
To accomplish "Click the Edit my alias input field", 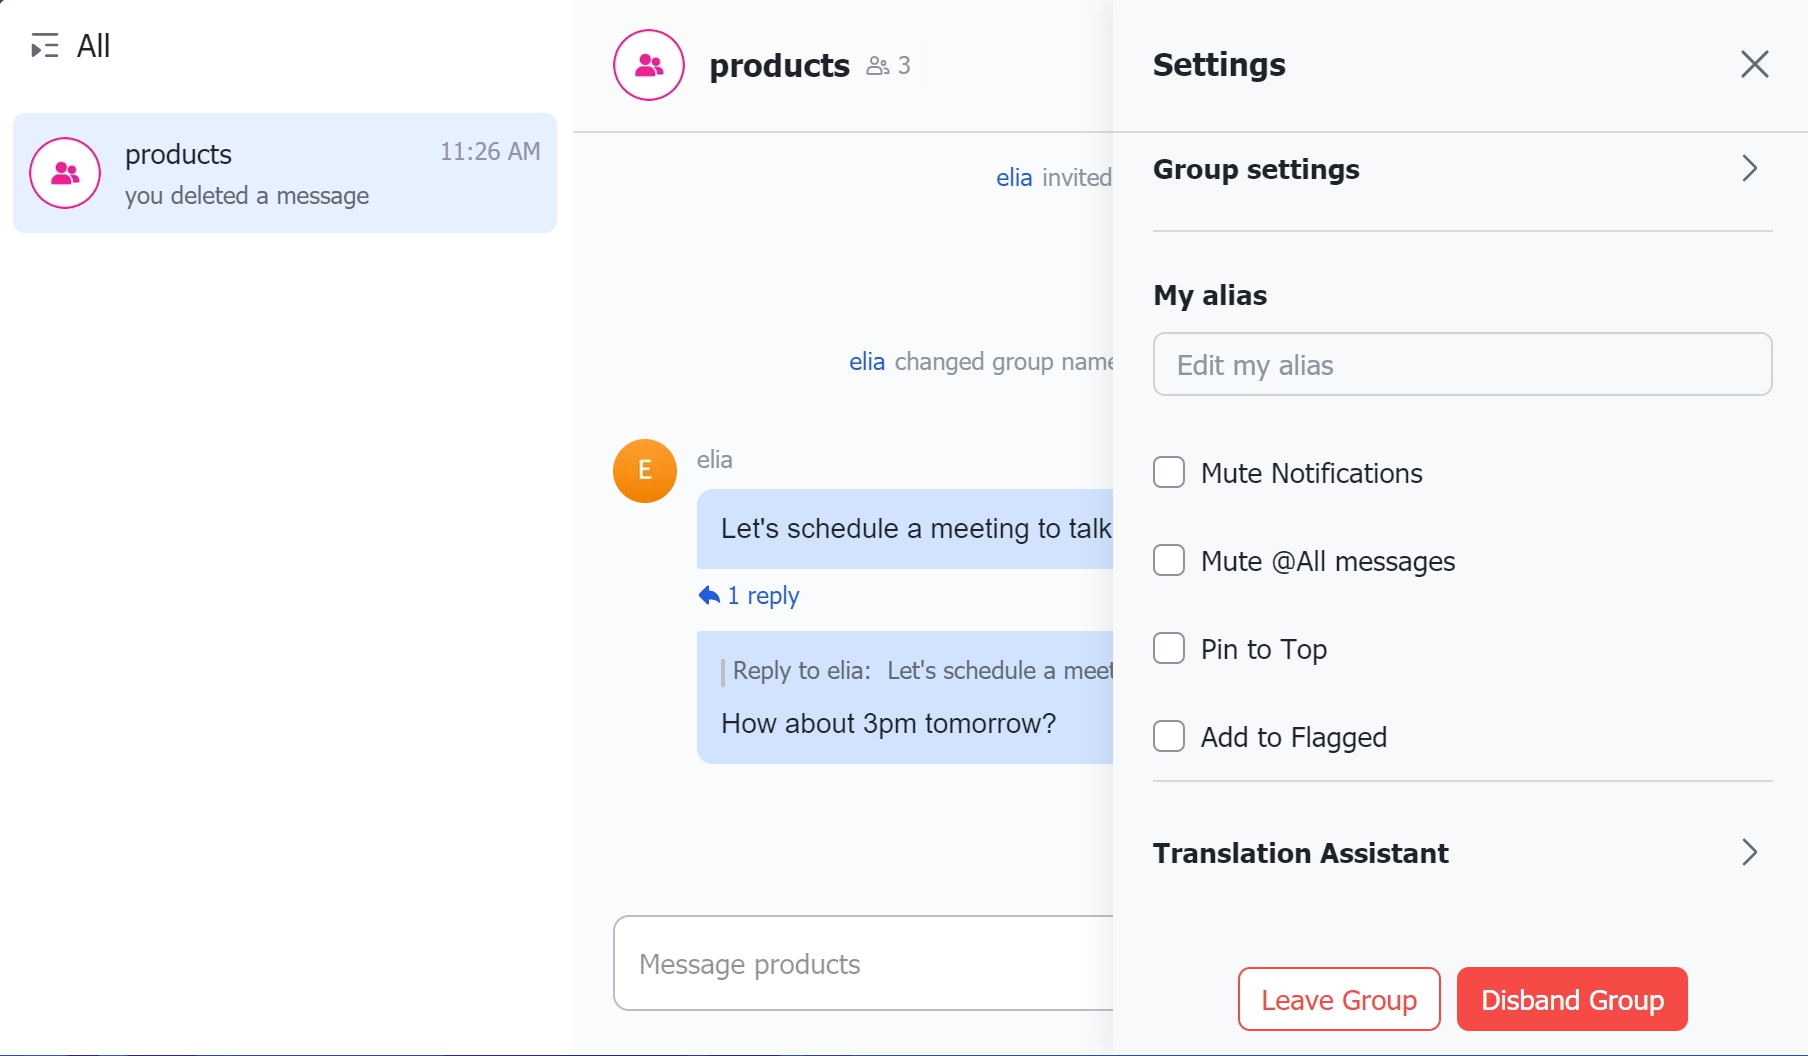I will pyautogui.click(x=1462, y=364).
